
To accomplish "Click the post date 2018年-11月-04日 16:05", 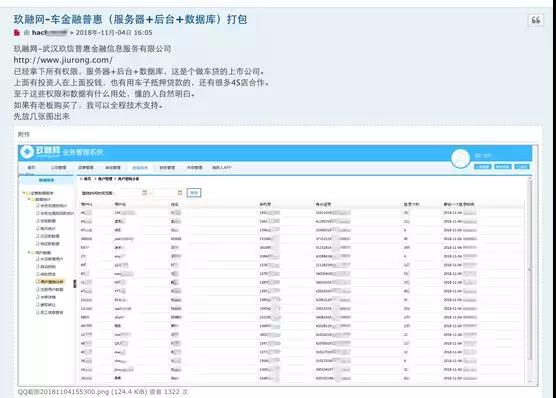I will pos(114,33).
